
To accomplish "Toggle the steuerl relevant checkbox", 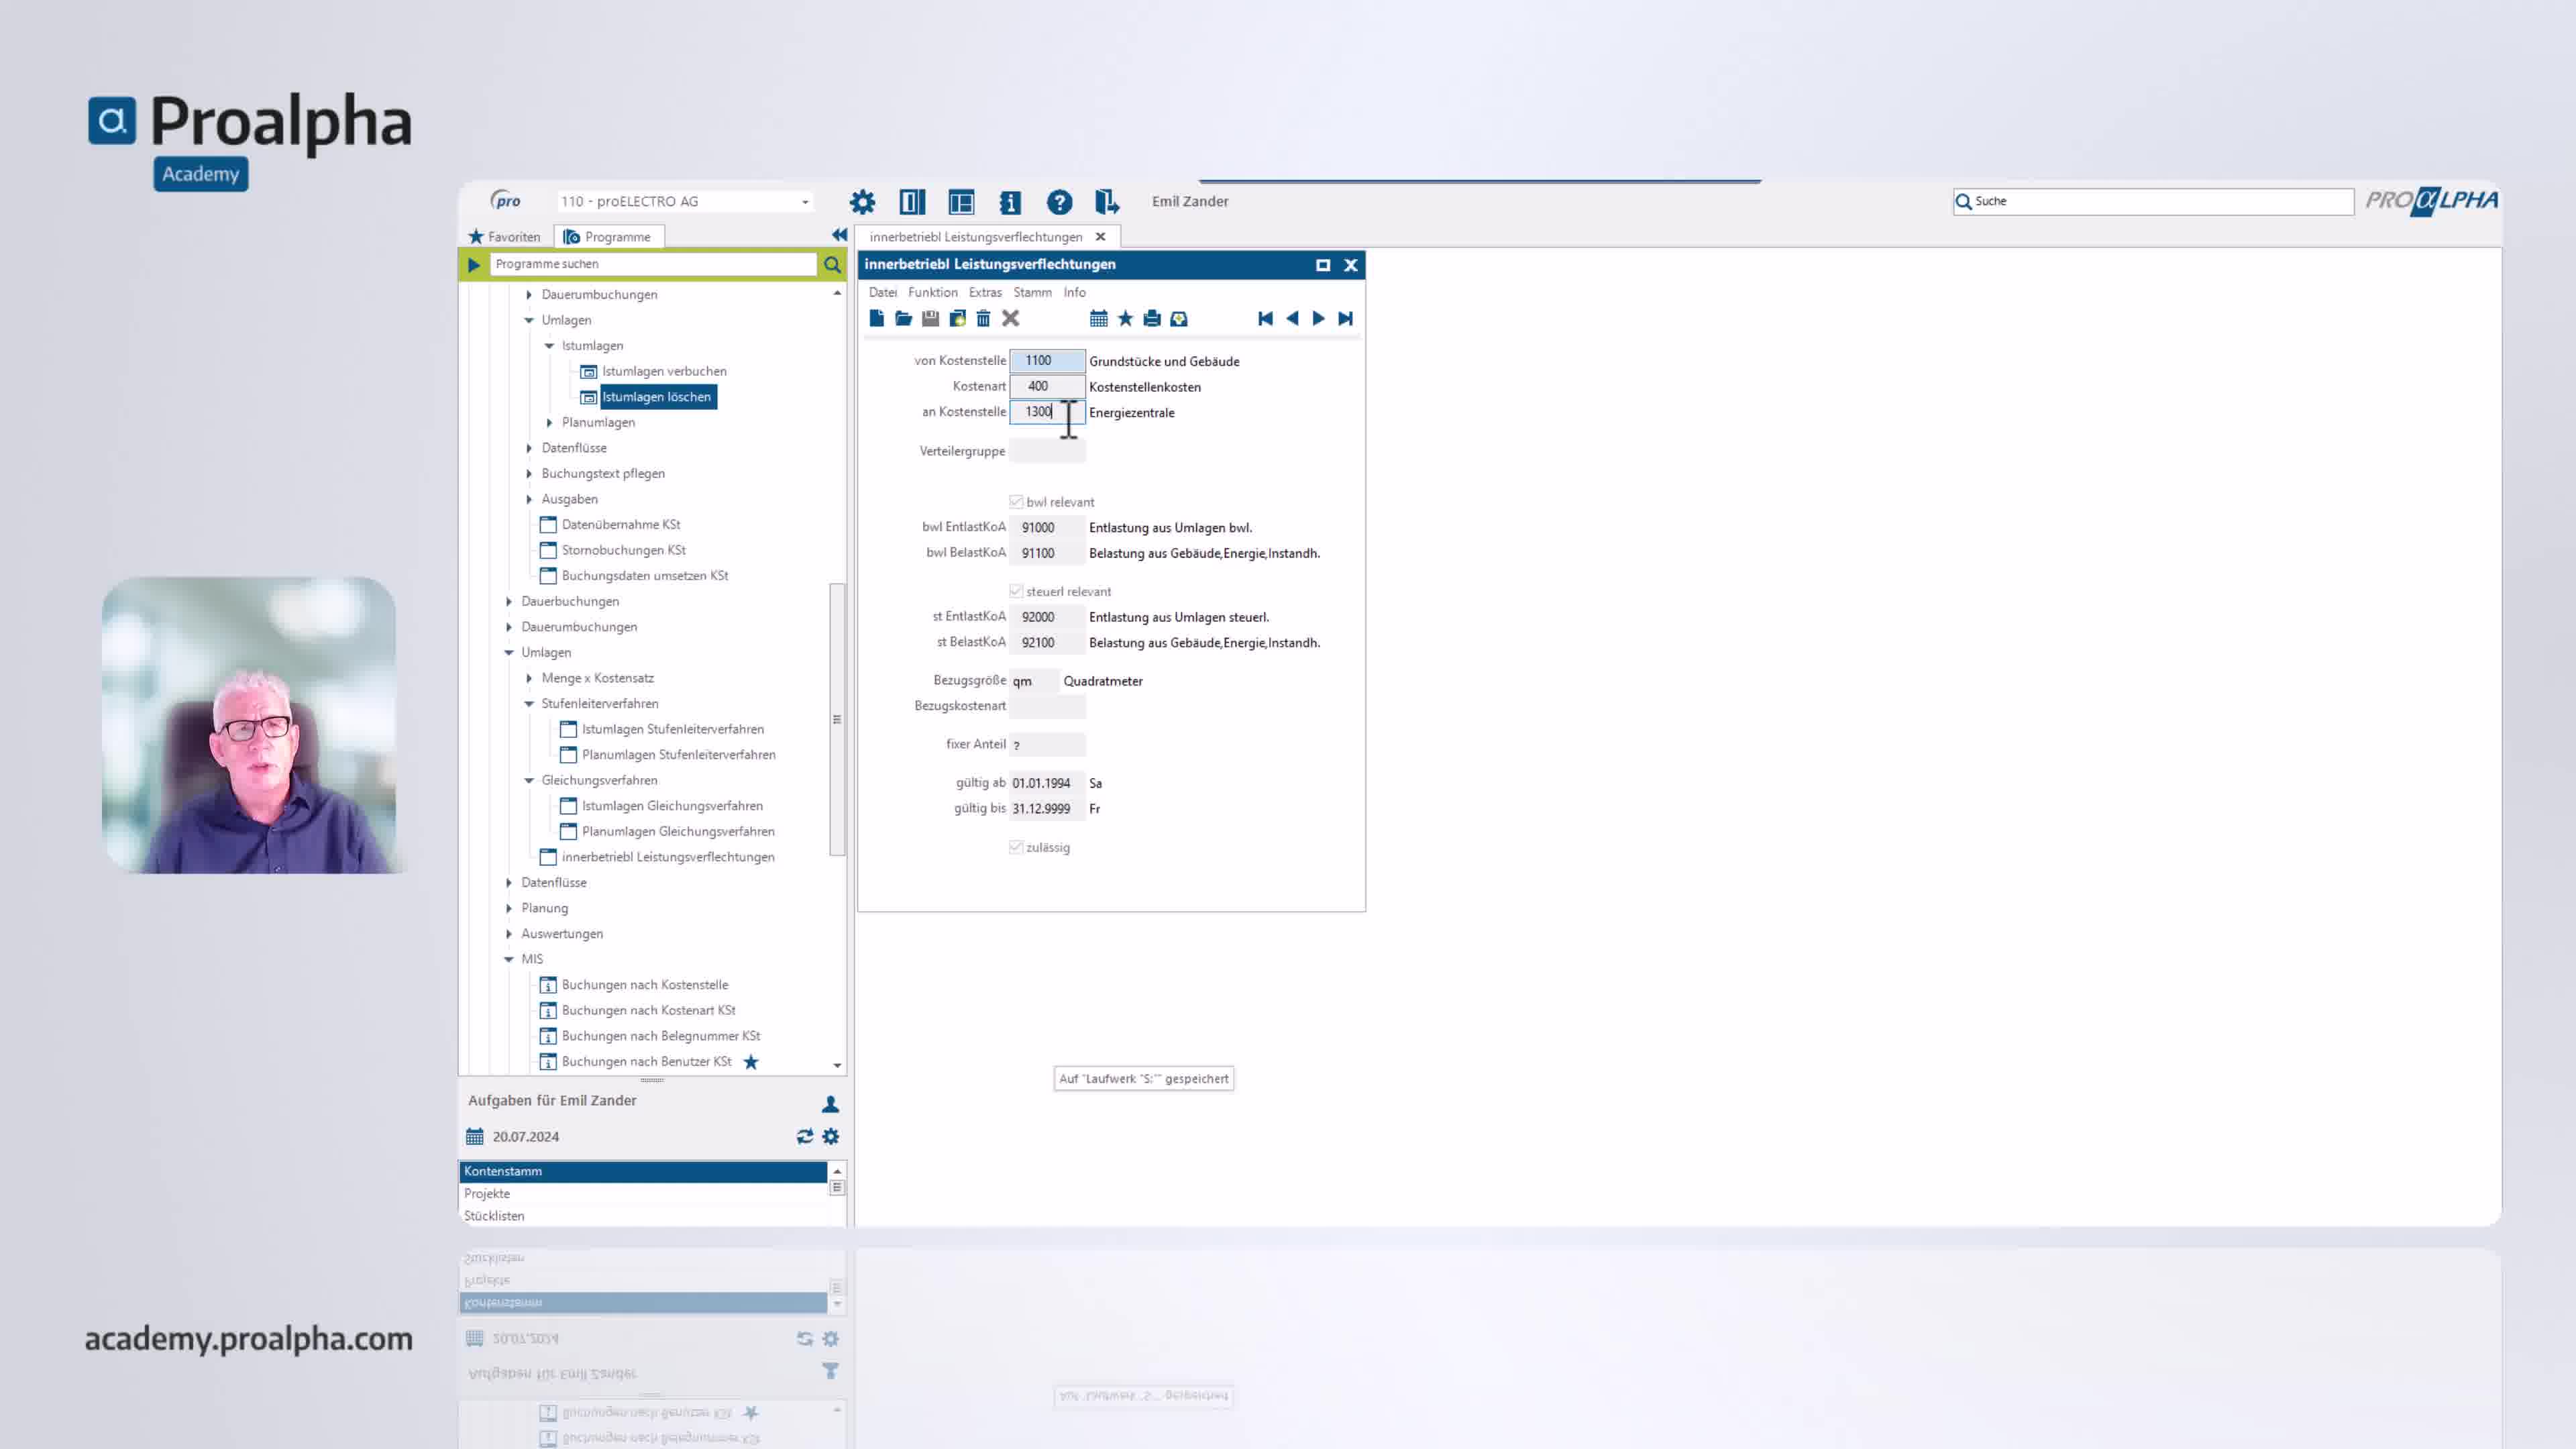I will point(1016,591).
